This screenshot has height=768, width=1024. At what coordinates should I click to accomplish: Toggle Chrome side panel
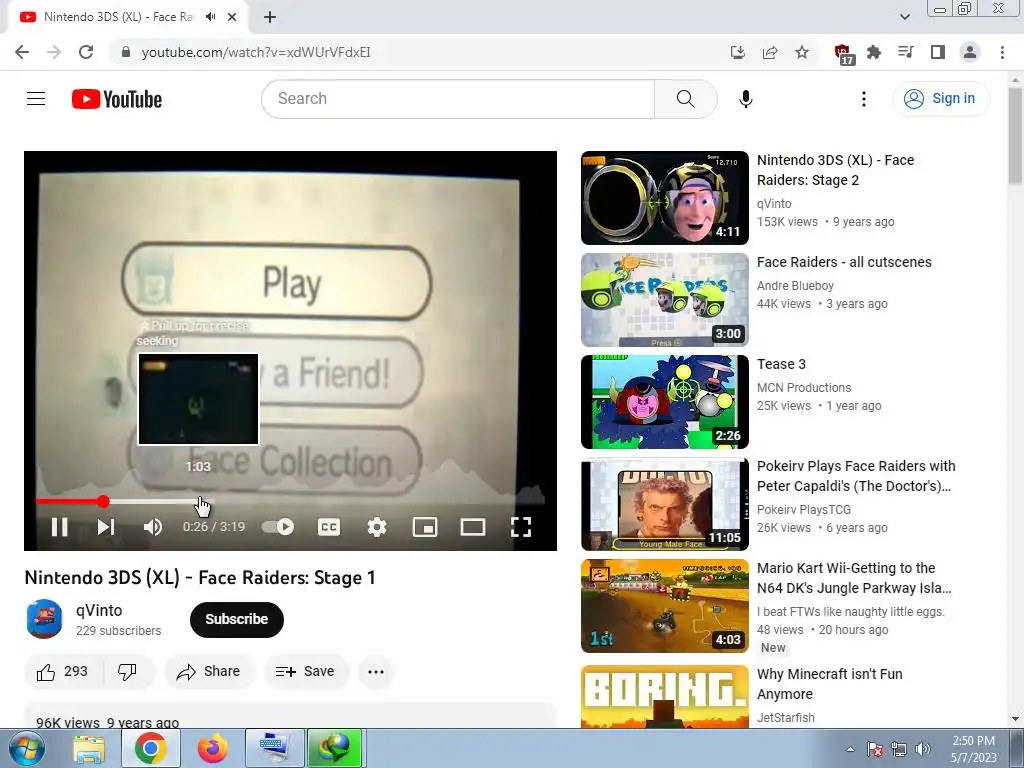point(938,52)
